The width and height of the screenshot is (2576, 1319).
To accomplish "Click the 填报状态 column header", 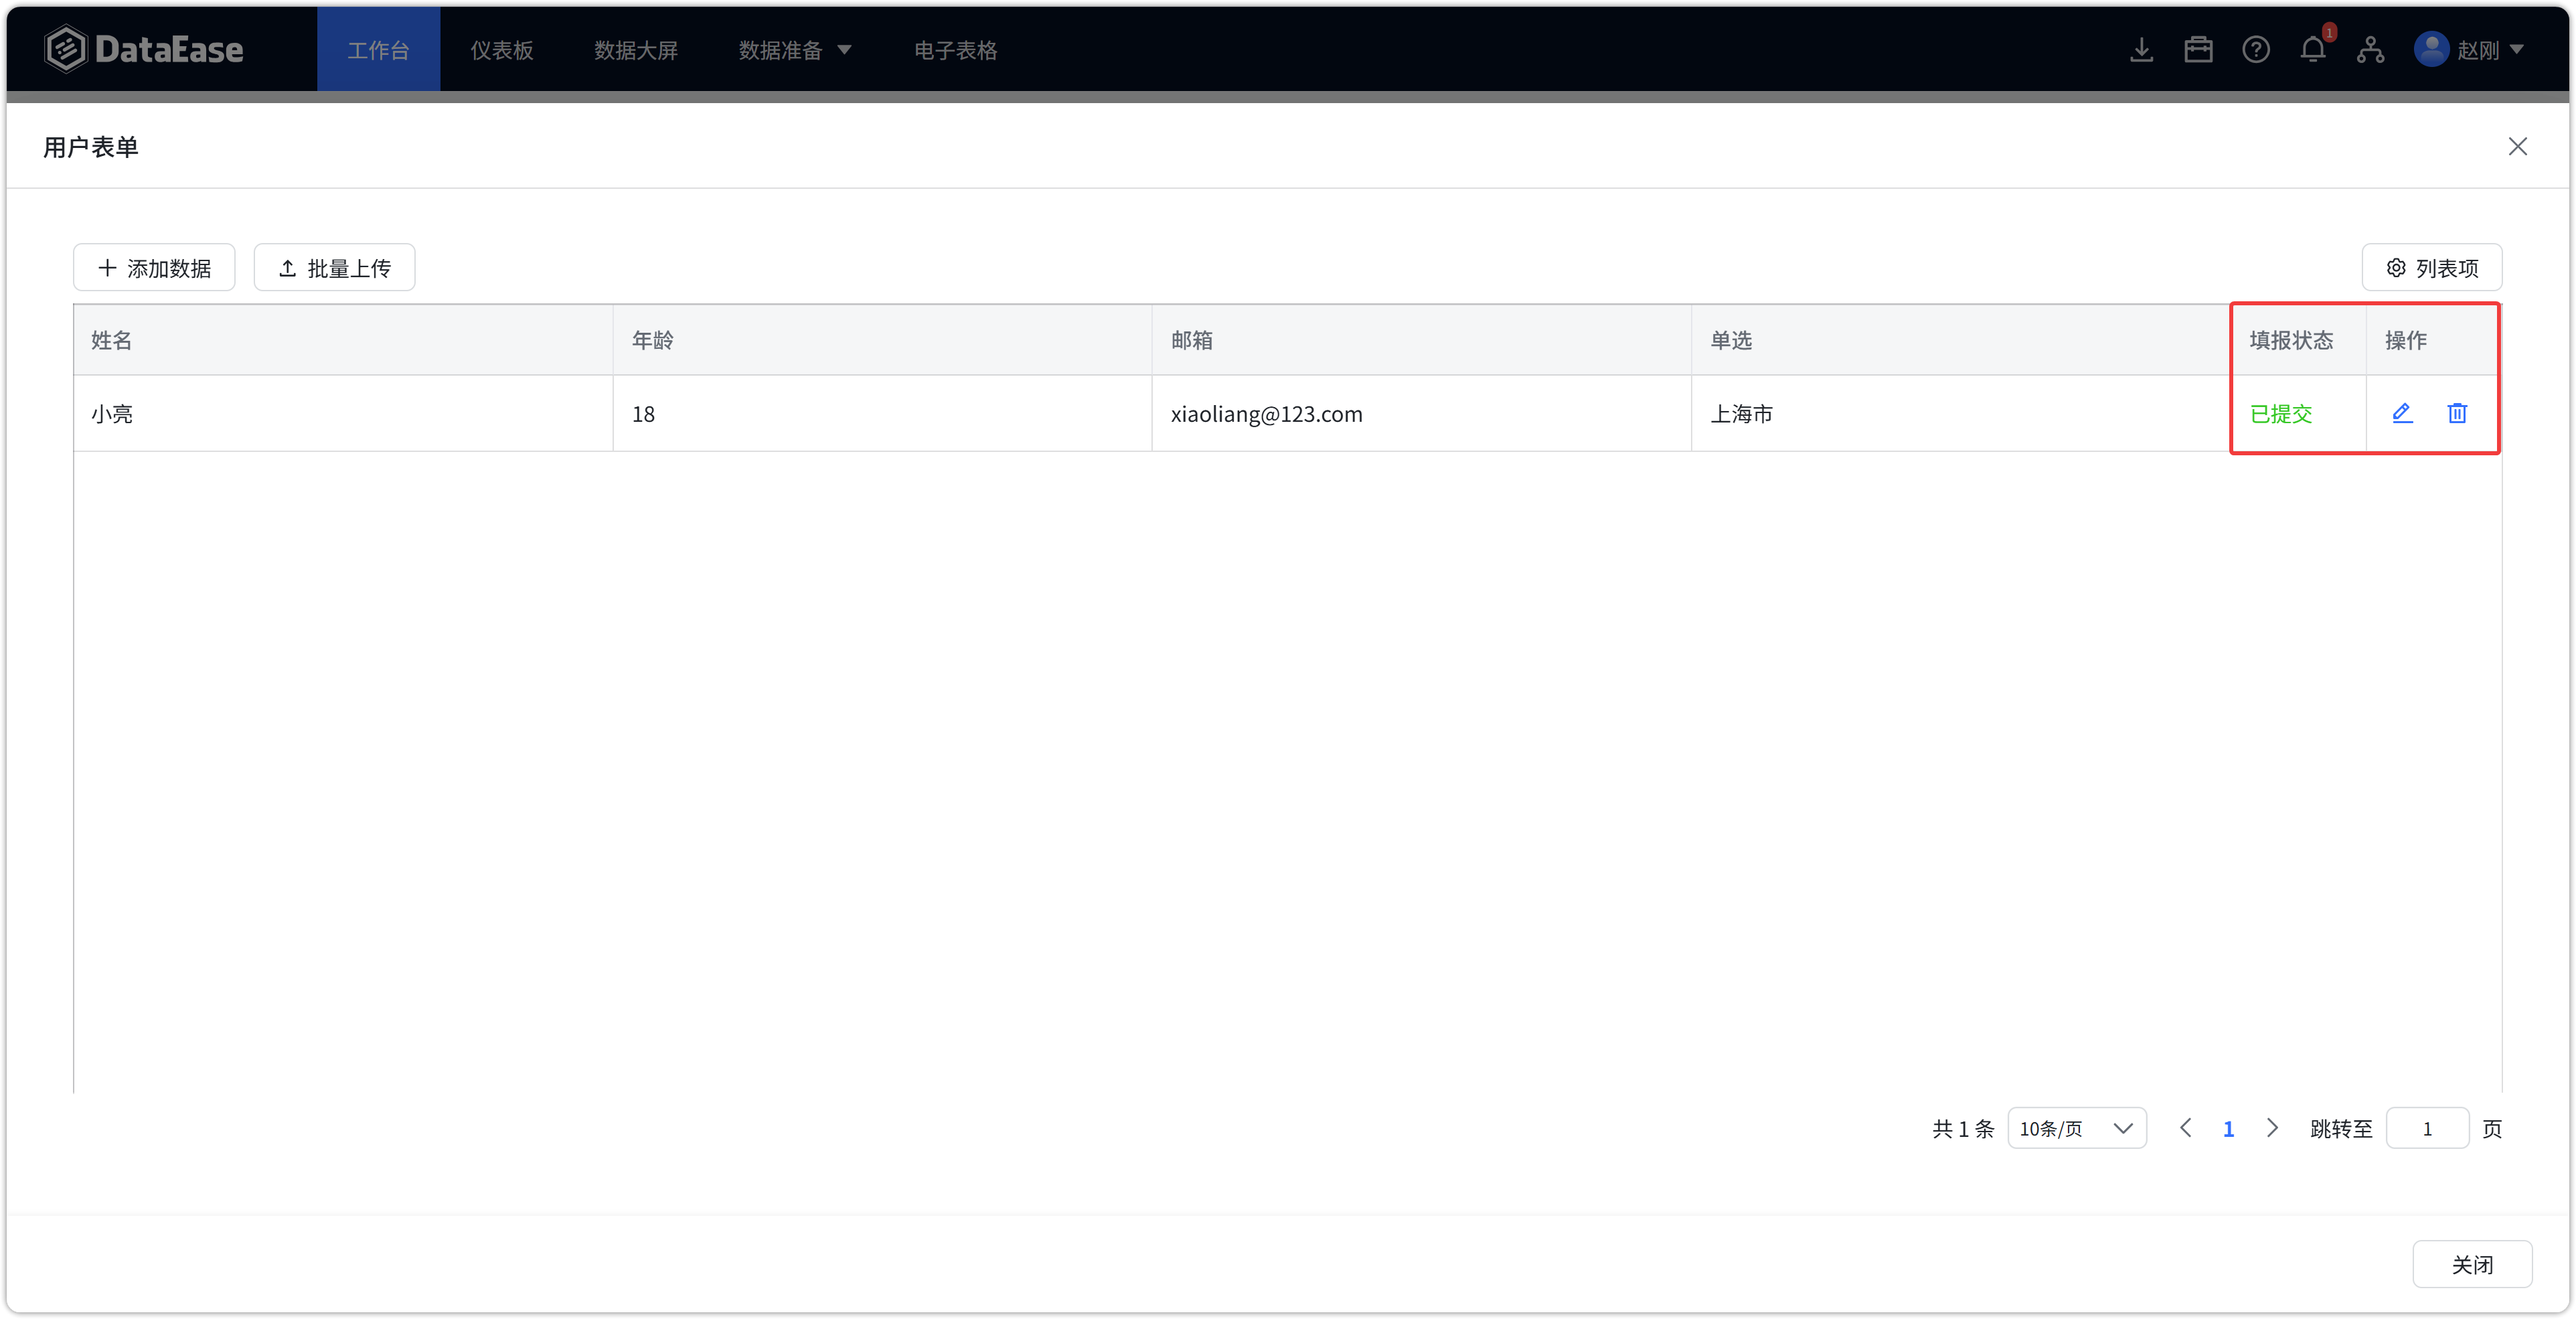I will (x=2298, y=340).
